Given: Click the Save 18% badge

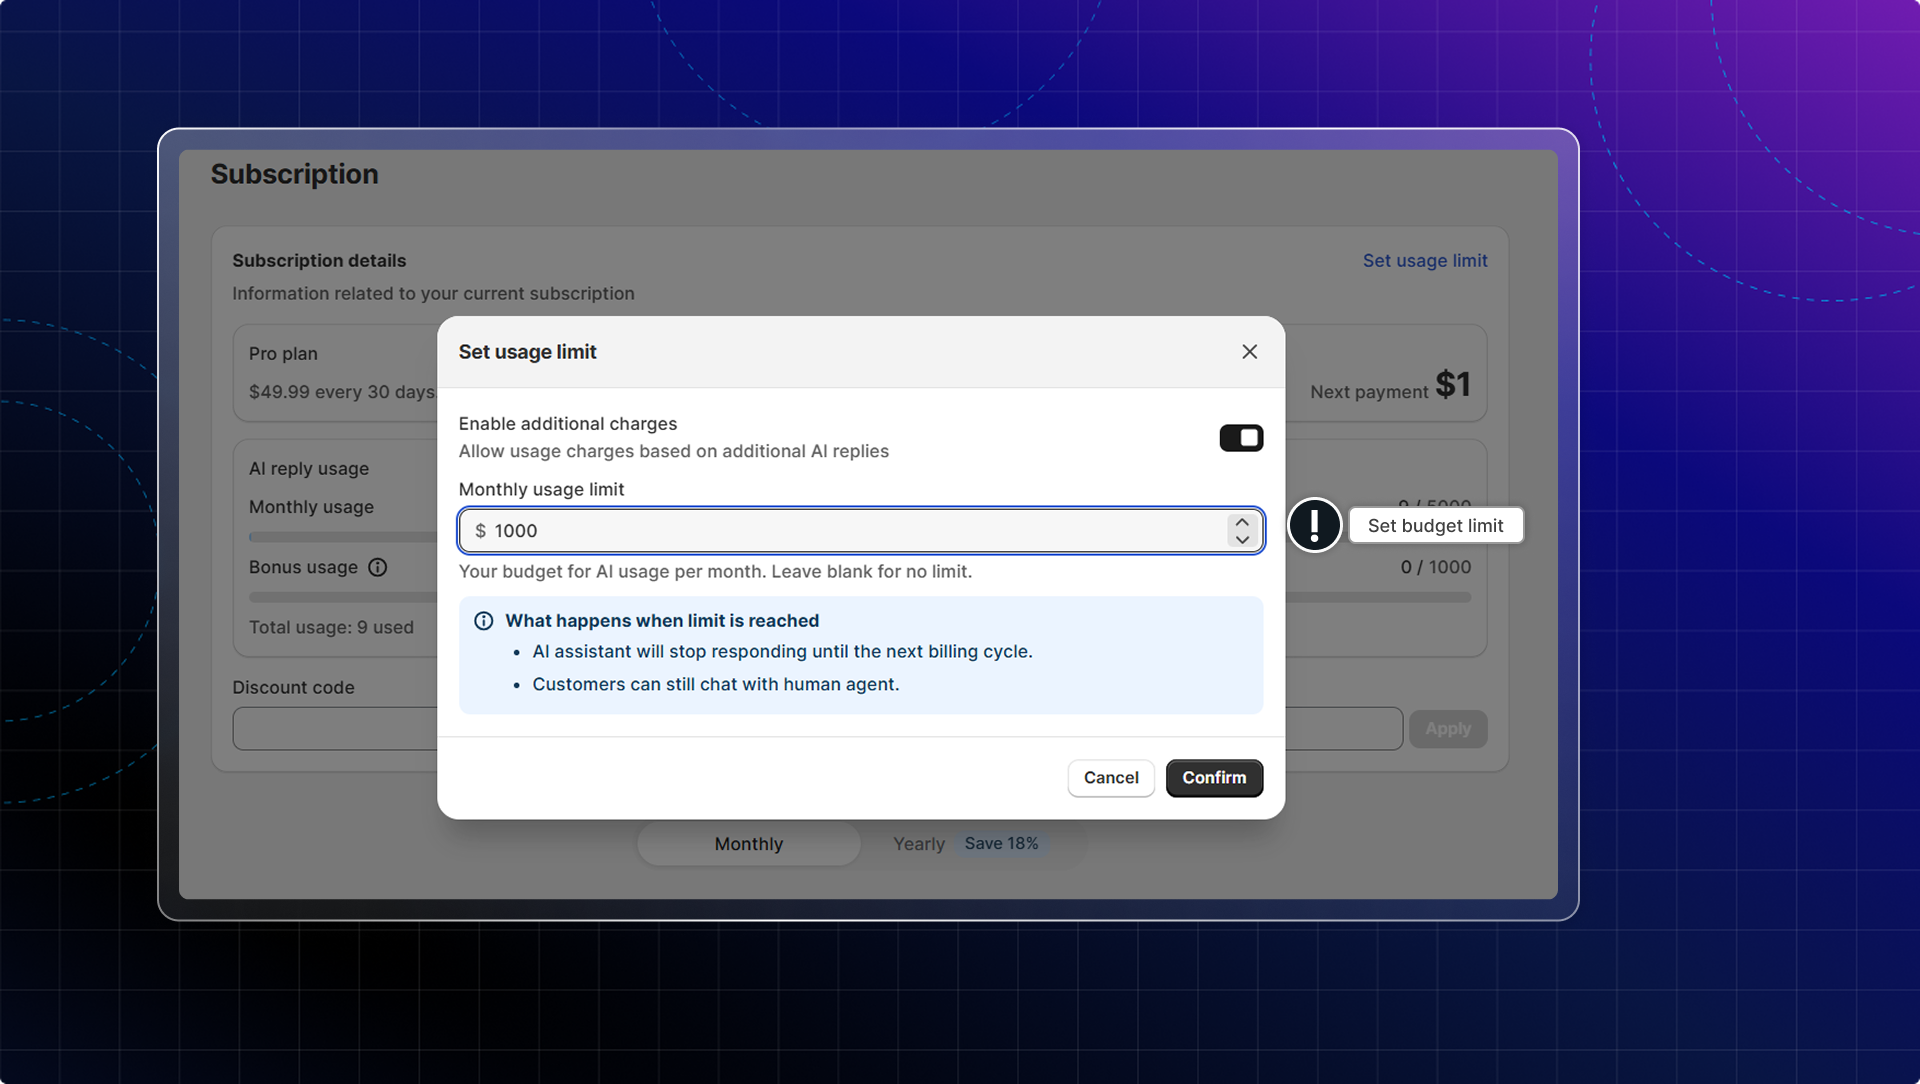Looking at the screenshot, I should click(1001, 844).
